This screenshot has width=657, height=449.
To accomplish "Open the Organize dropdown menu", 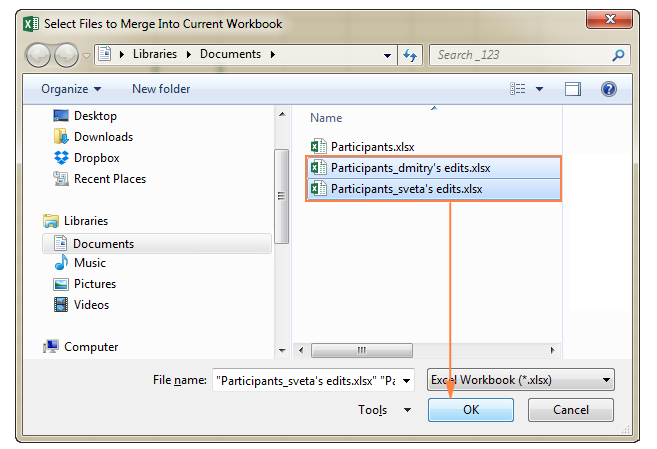I will (71, 89).
